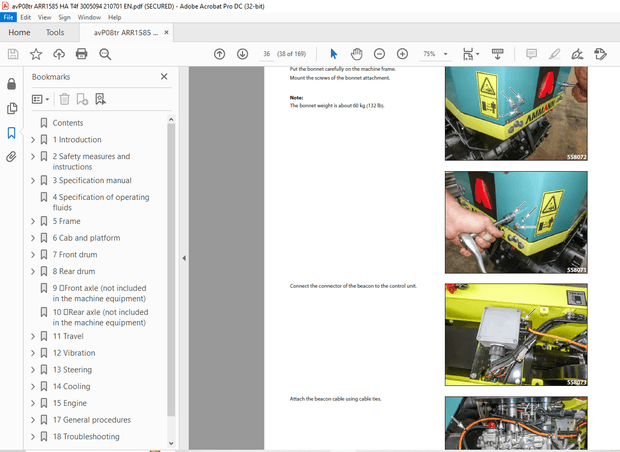Open the 17 General procedures bookmark
Image resolution: width=620 pixels, height=452 pixels.
coord(92,420)
